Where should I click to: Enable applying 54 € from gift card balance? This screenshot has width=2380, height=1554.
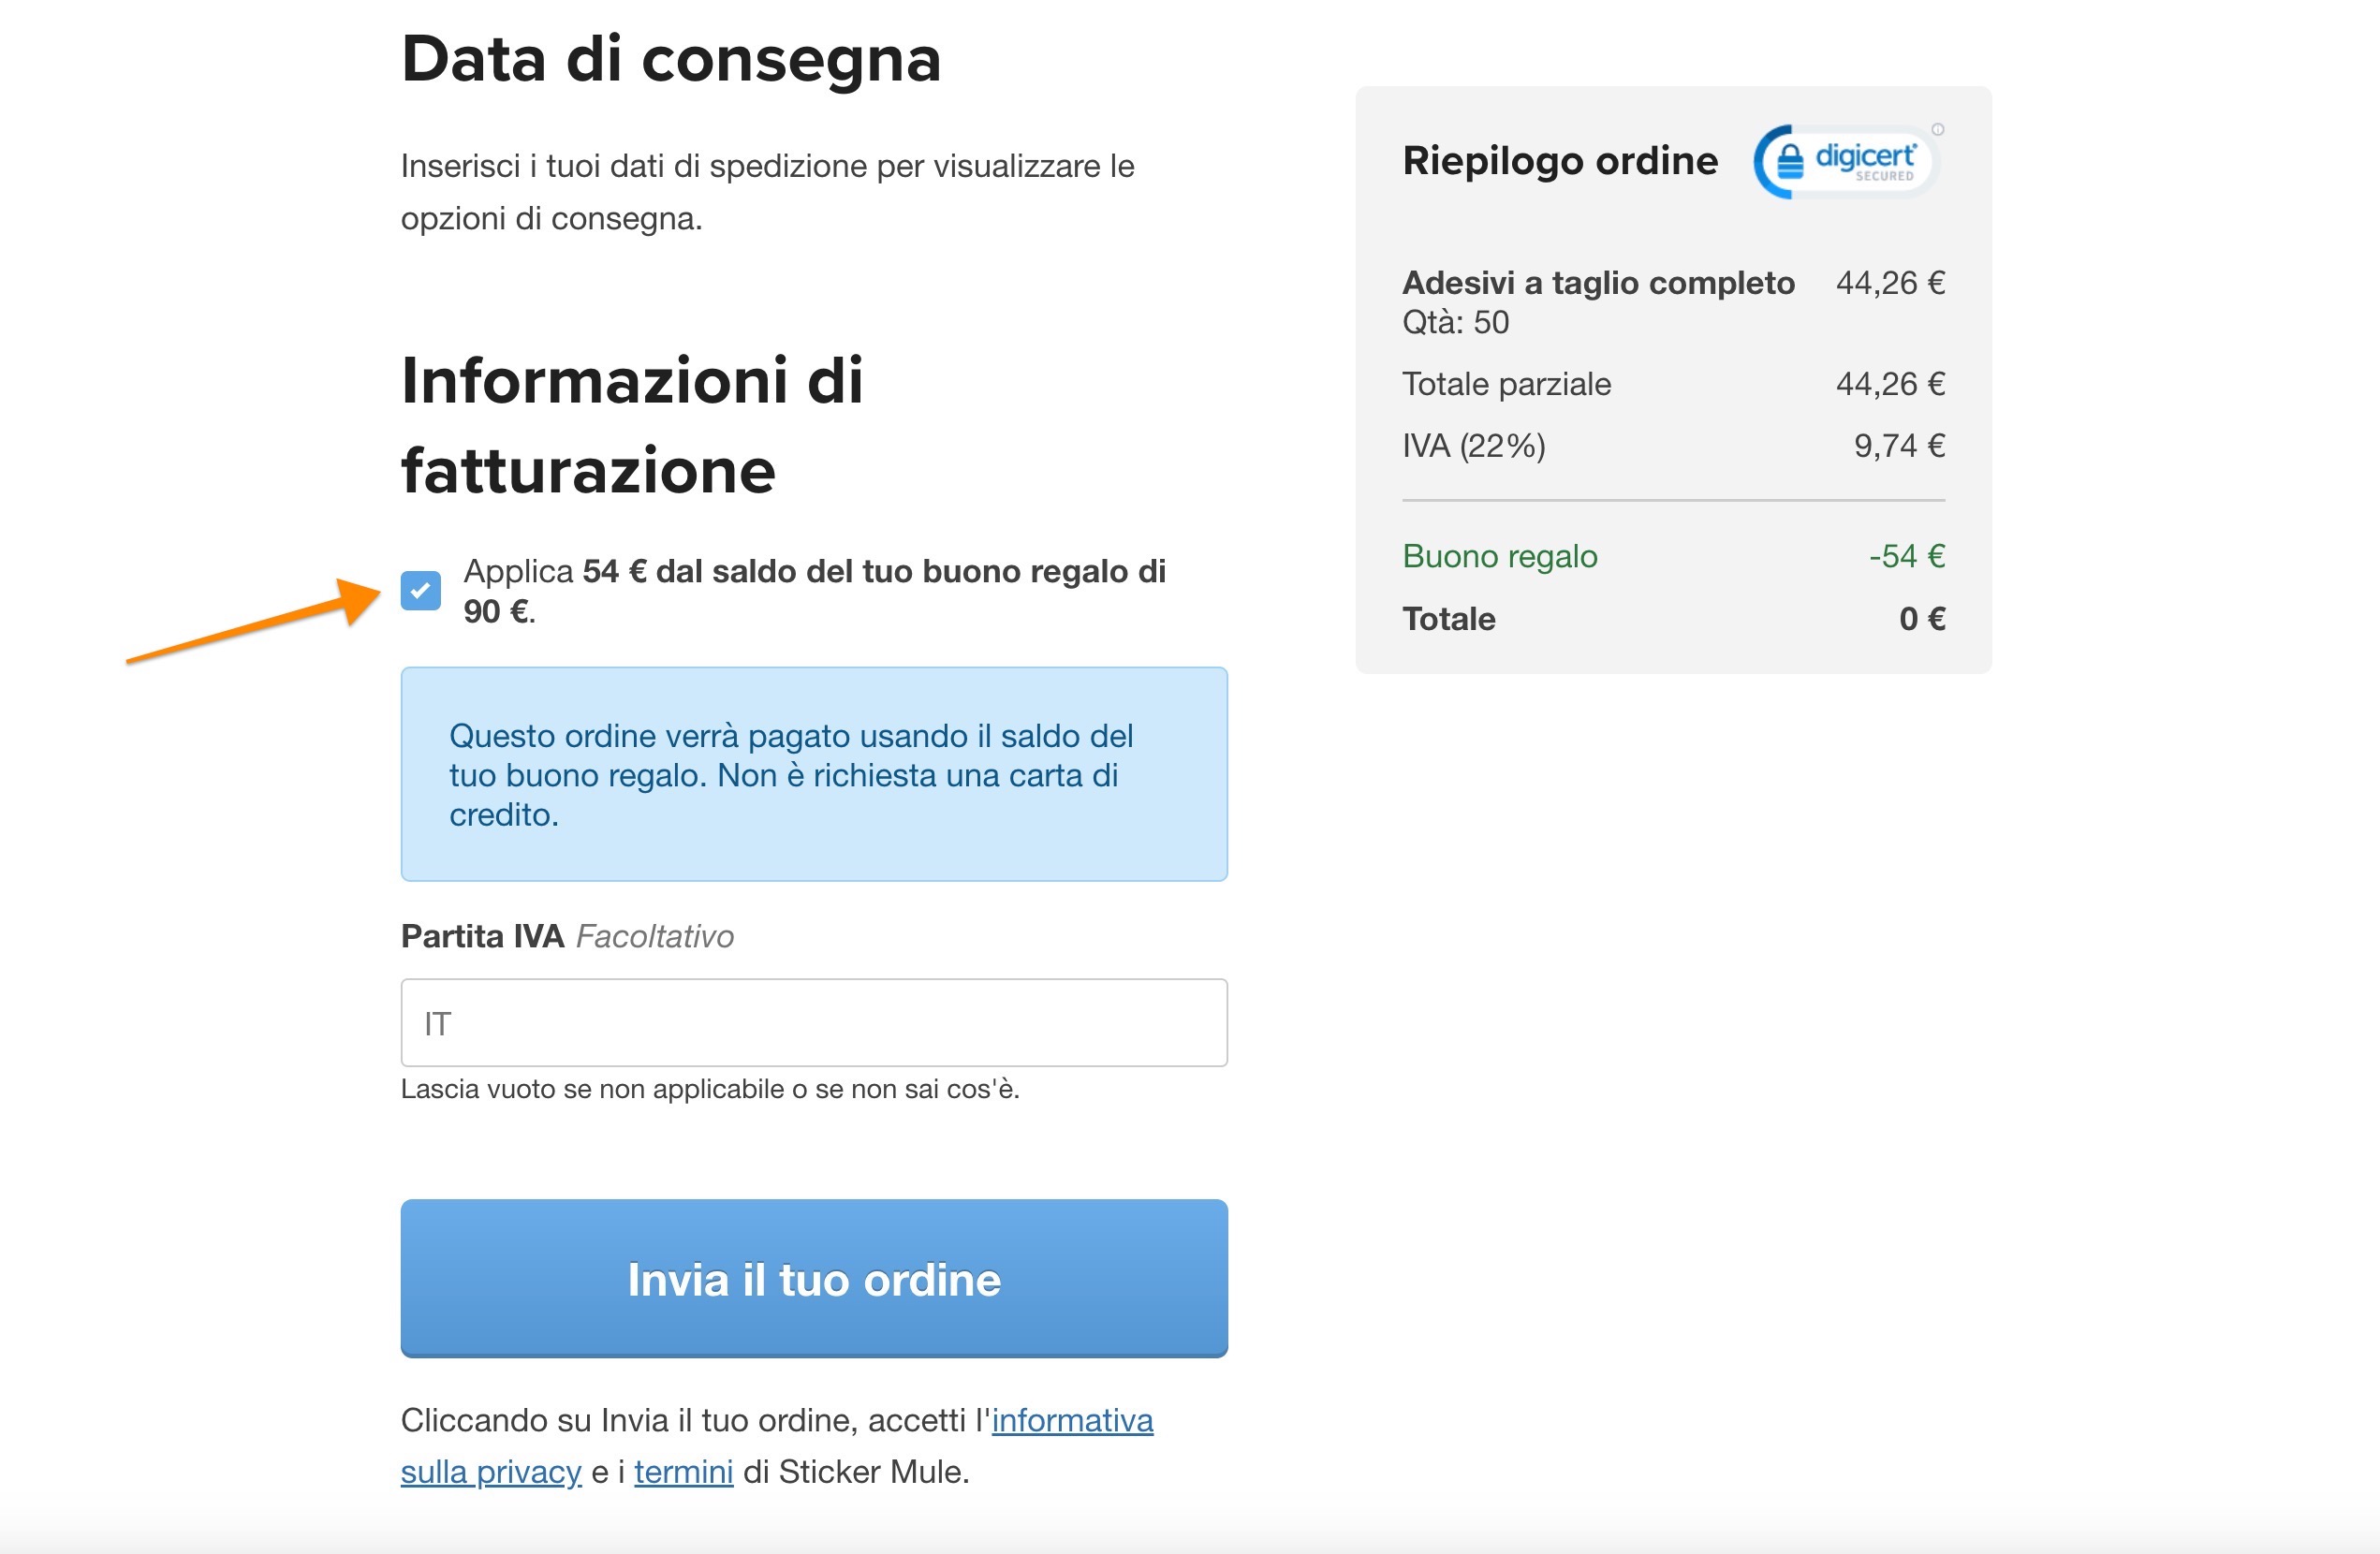[421, 591]
